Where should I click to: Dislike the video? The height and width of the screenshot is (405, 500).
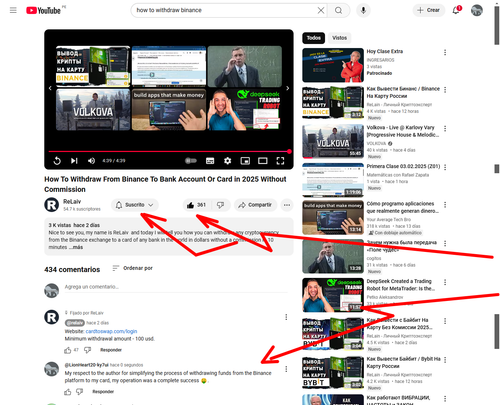[221, 205]
